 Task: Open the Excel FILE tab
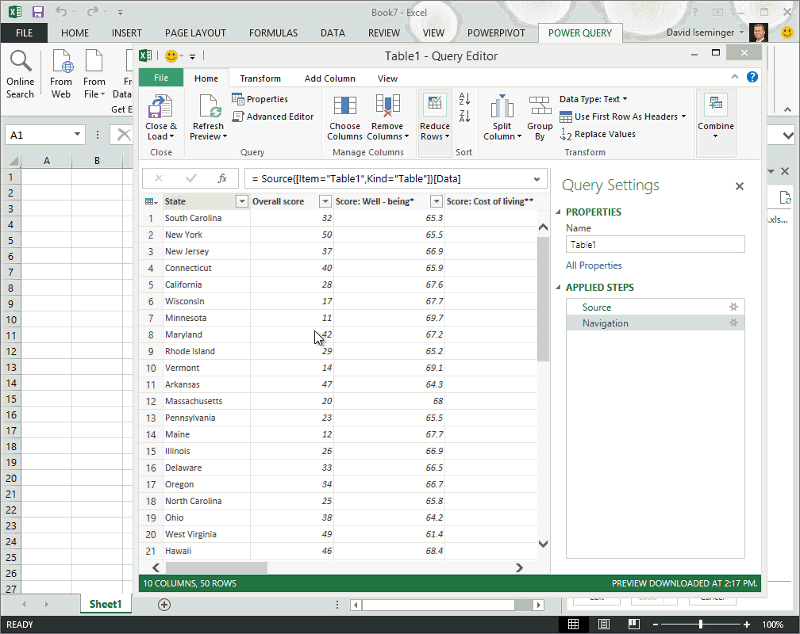click(x=24, y=33)
